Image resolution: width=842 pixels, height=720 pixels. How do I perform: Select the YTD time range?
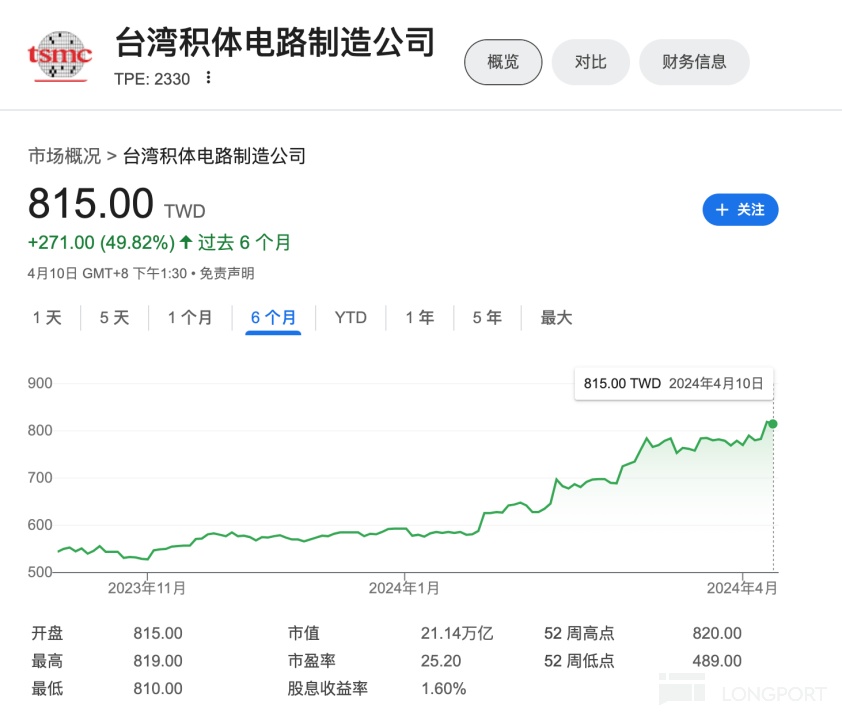pyautogui.click(x=350, y=318)
